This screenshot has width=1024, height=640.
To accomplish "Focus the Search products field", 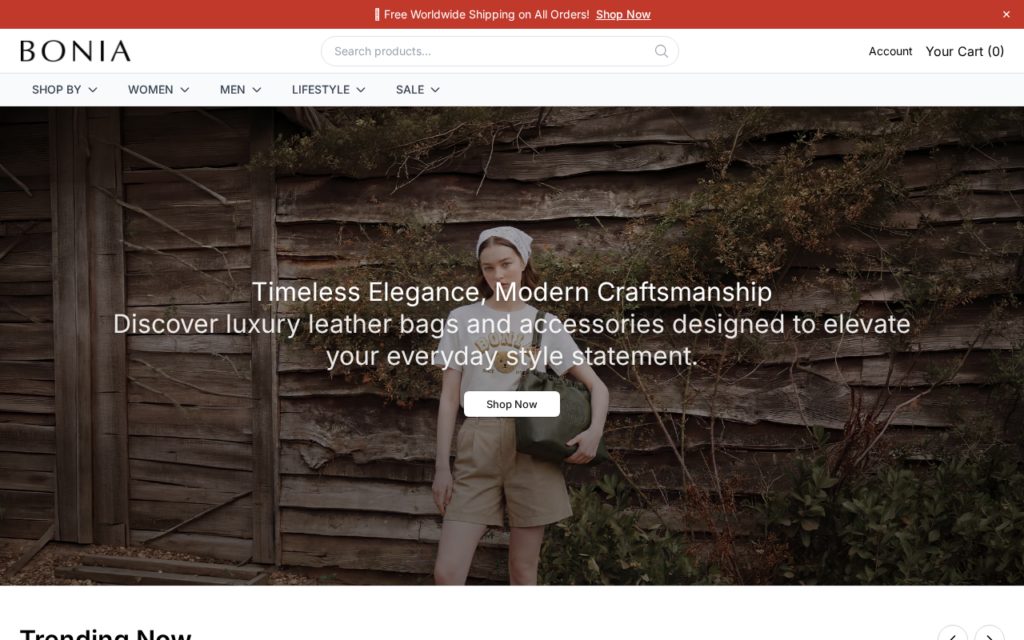I will pos(500,51).
